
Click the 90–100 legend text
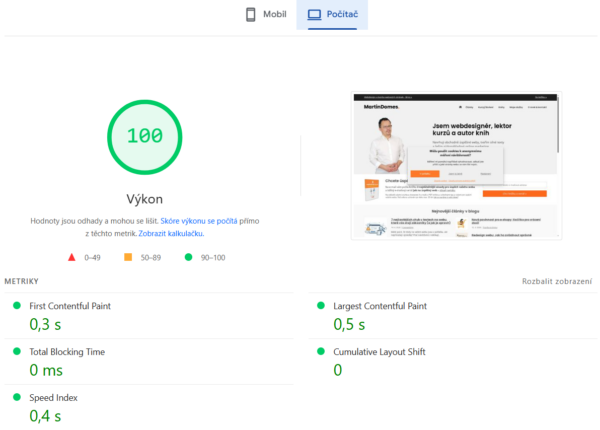pos(213,258)
